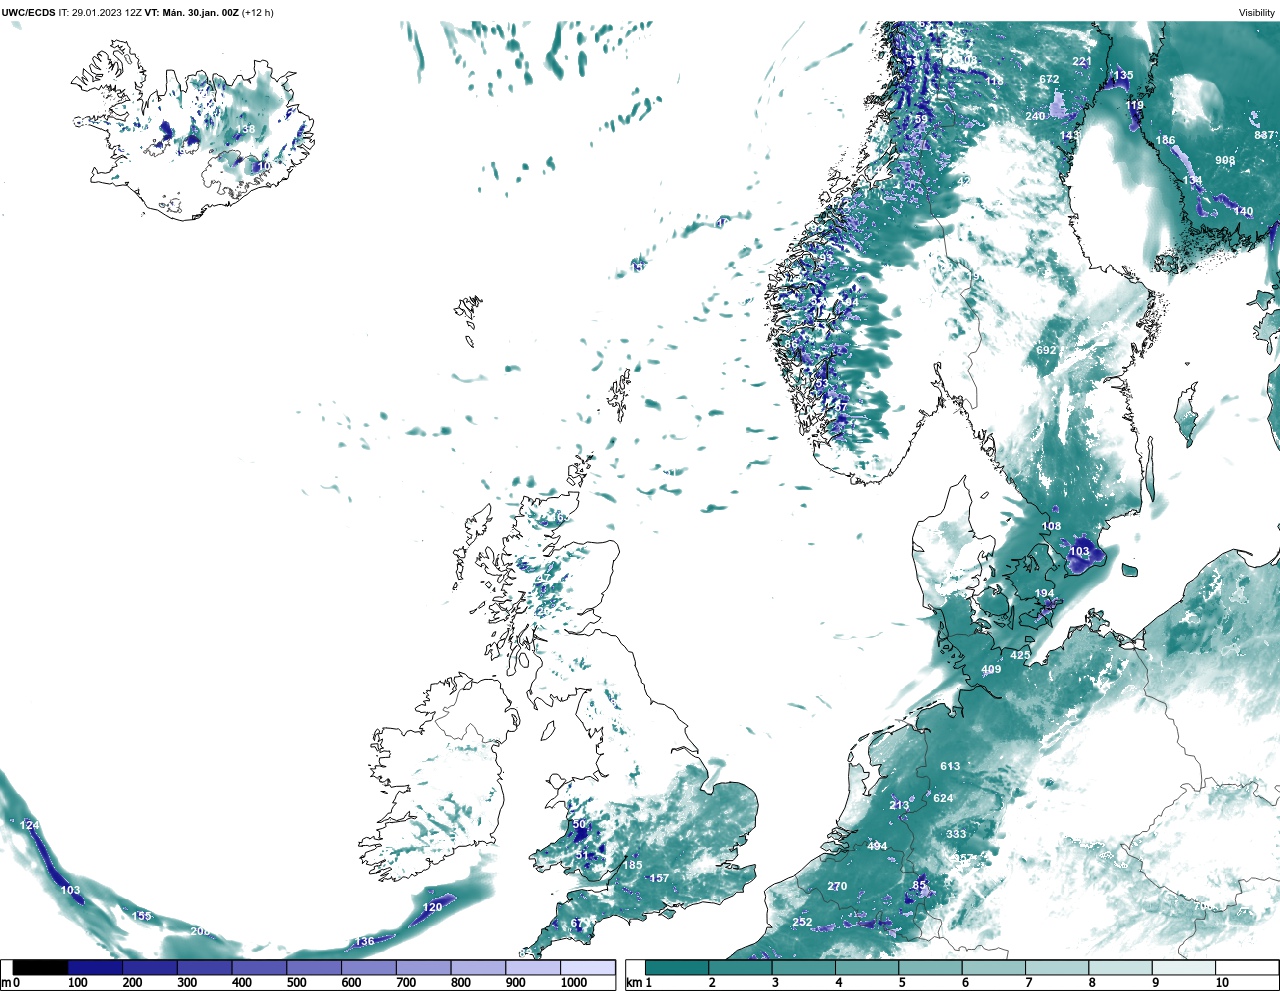
Task: Pick the 5–6 km legend swatch
Action: click(x=930, y=967)
